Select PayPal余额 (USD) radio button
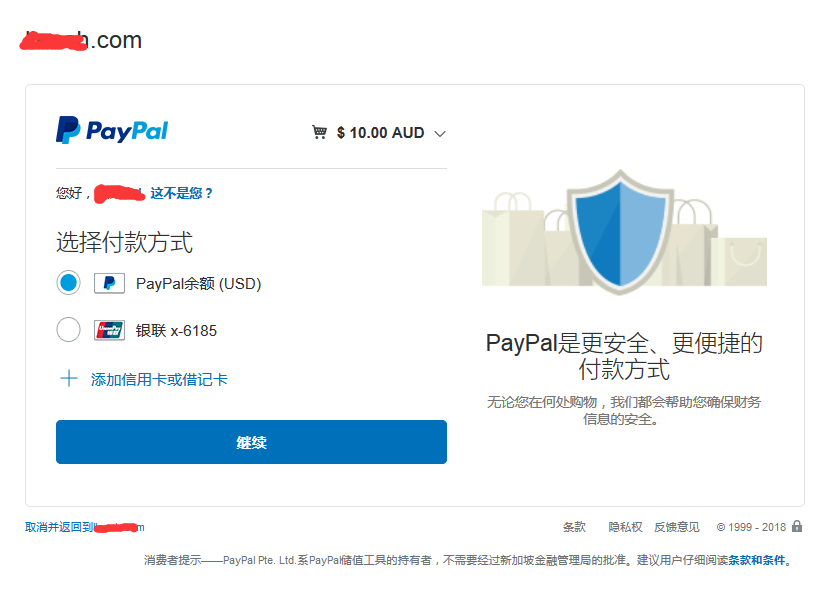The height and width of the screenshot is (597, 832). coord(68,283)
